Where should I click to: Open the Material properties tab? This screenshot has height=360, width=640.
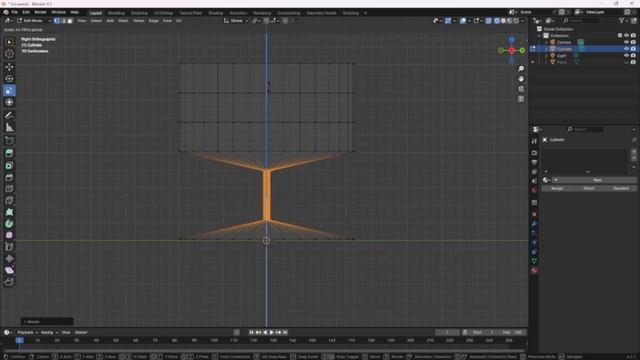click(534, 271)
